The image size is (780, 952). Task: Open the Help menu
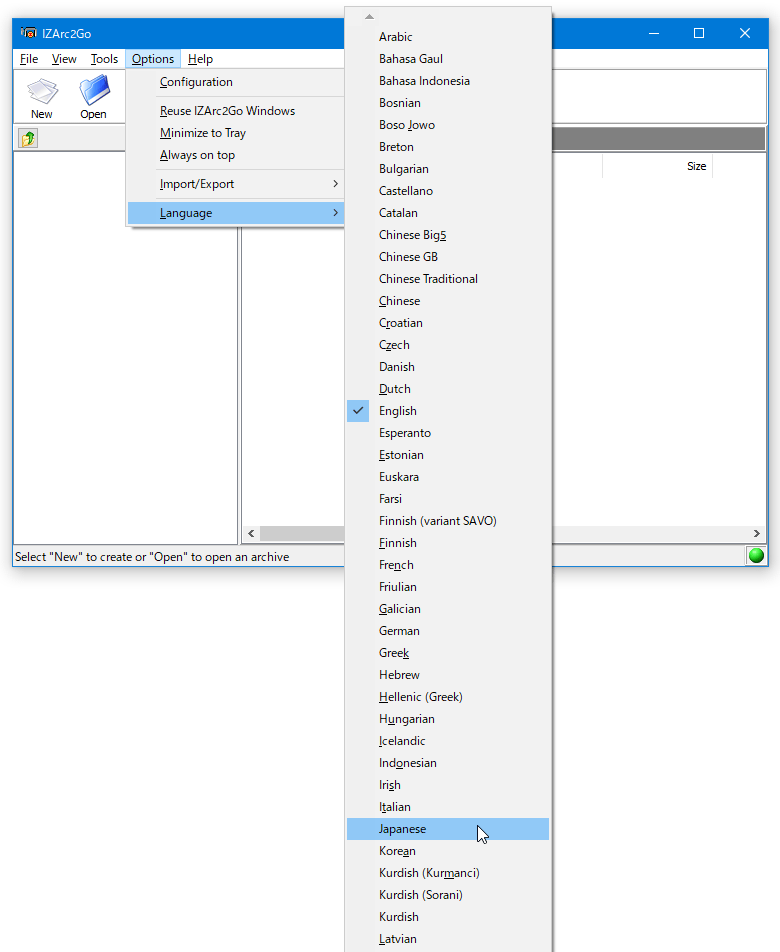pos(200,59)
